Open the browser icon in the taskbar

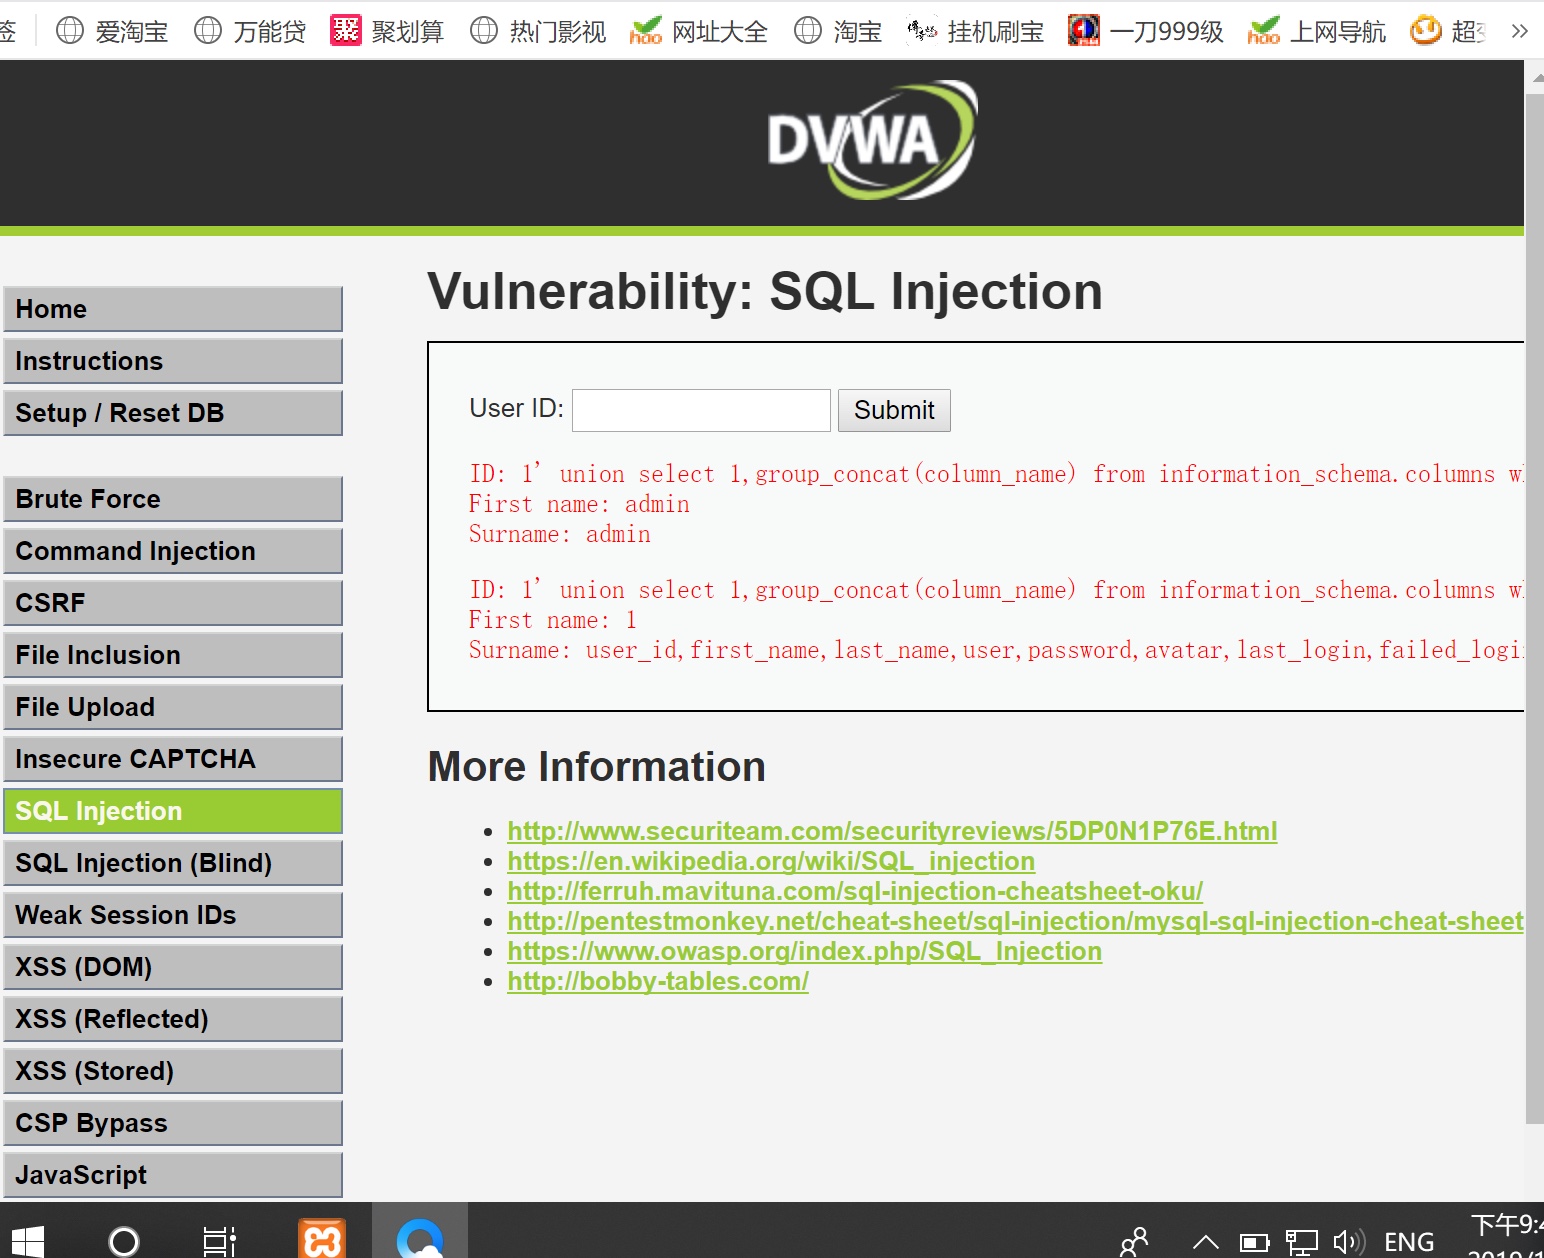coord(420,1240)
